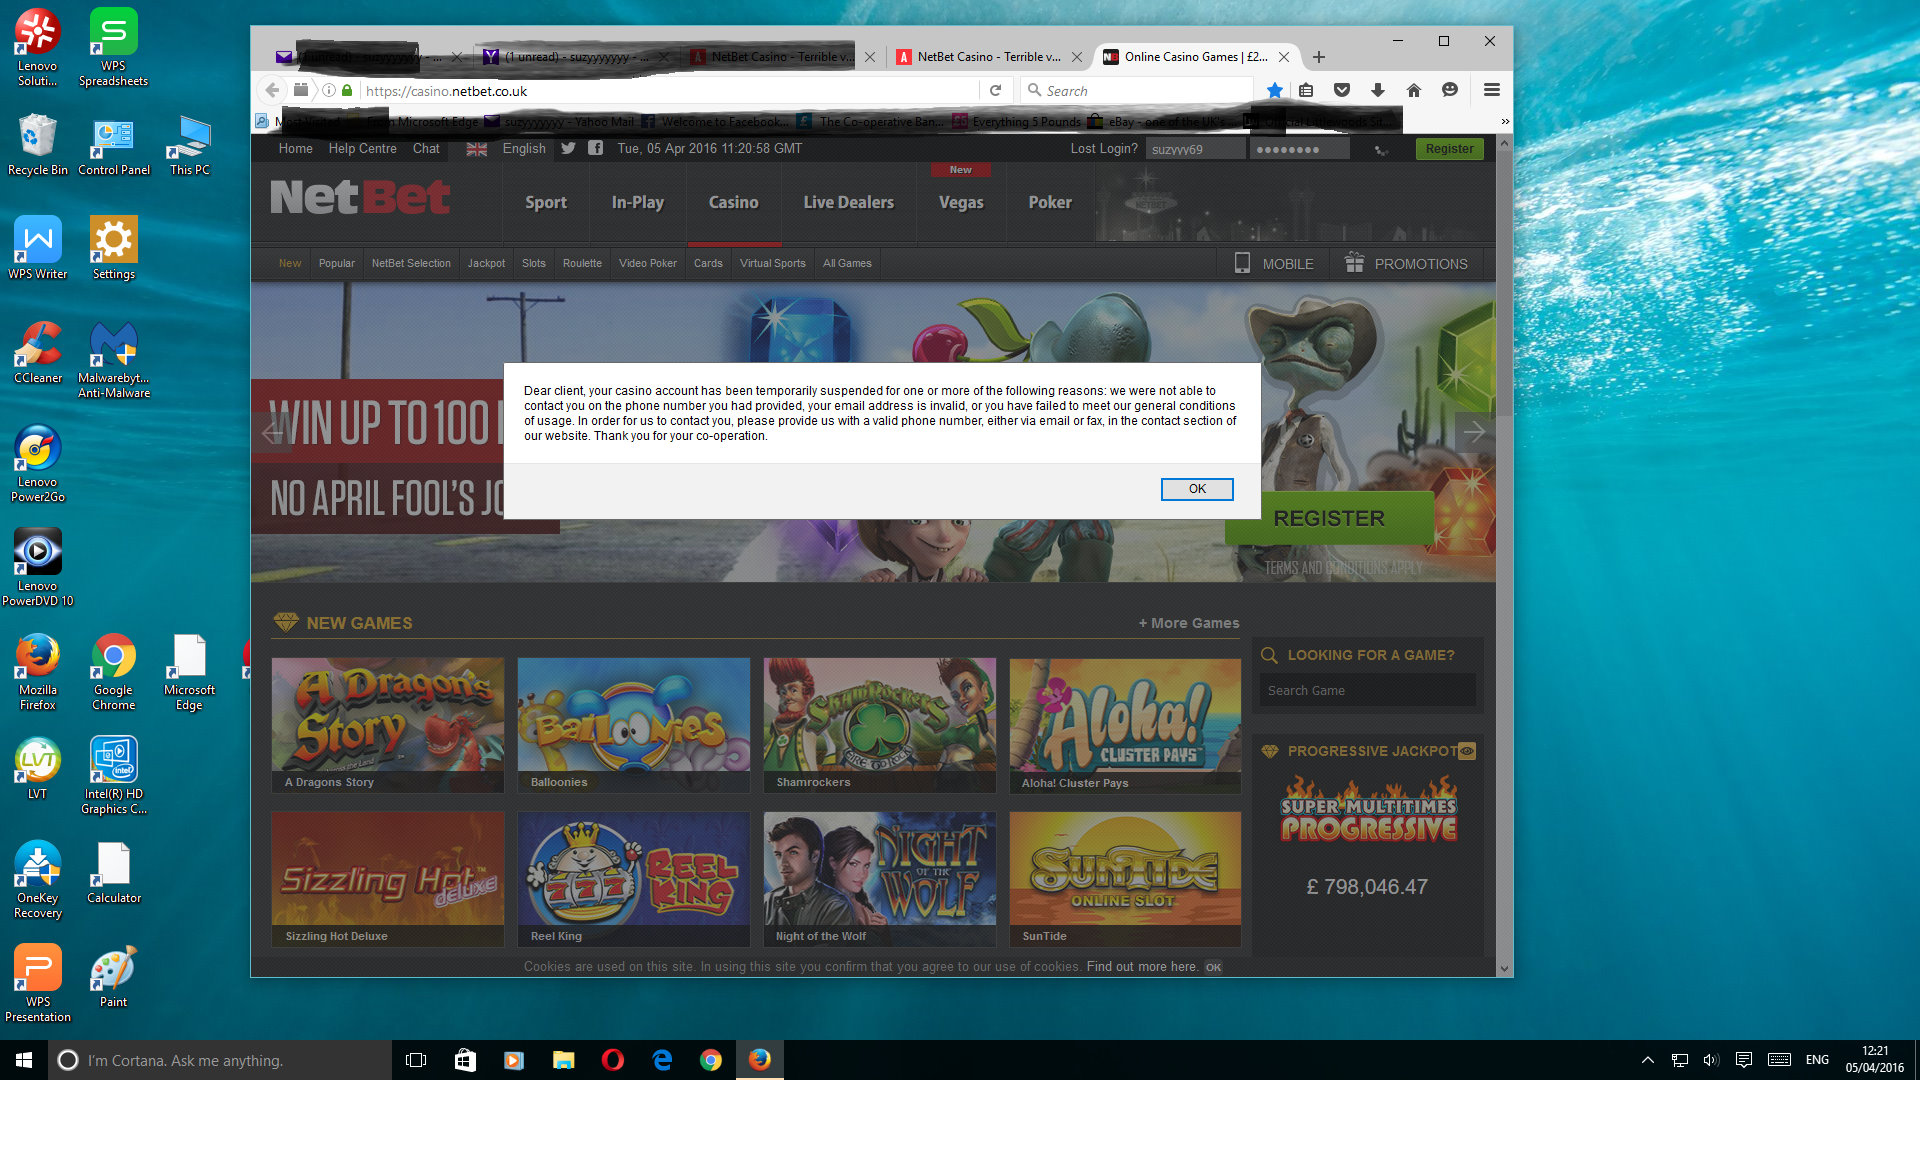Click the password login field
1920x1155 pixels.
click(1300, 149)
